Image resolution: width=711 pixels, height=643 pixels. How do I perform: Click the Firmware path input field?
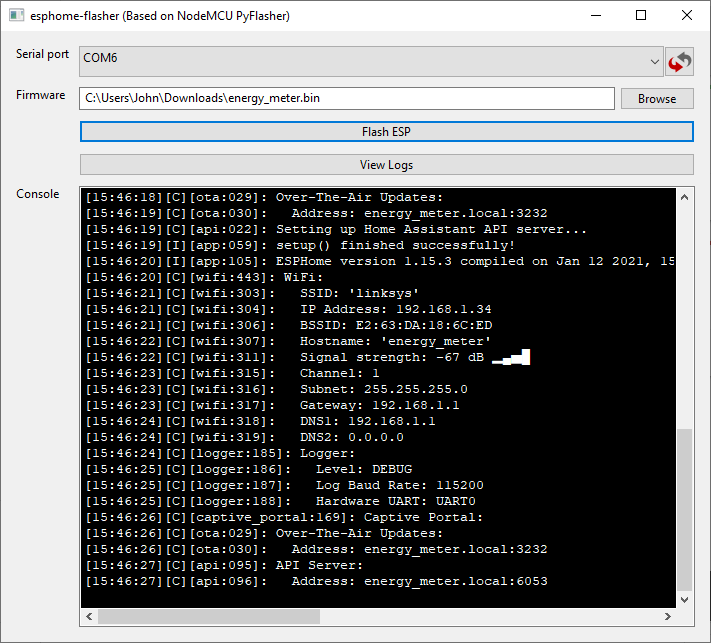point(347,98)
